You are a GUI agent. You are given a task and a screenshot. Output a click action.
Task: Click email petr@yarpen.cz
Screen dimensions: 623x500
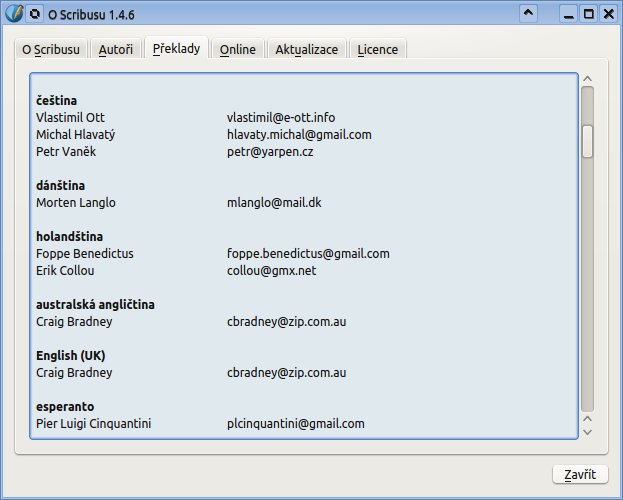pyautogui.click(x=270, y=152)
